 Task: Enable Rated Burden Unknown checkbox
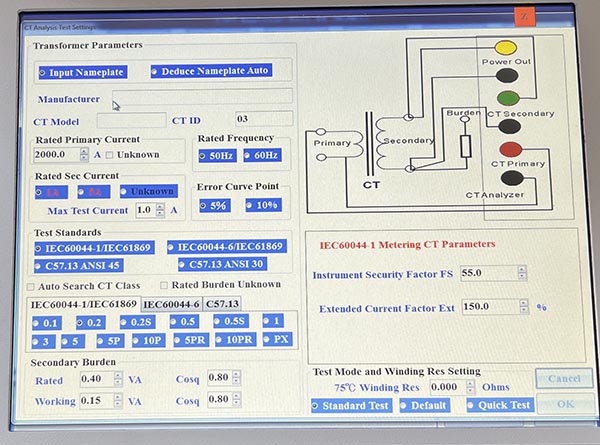click(164, 285)
